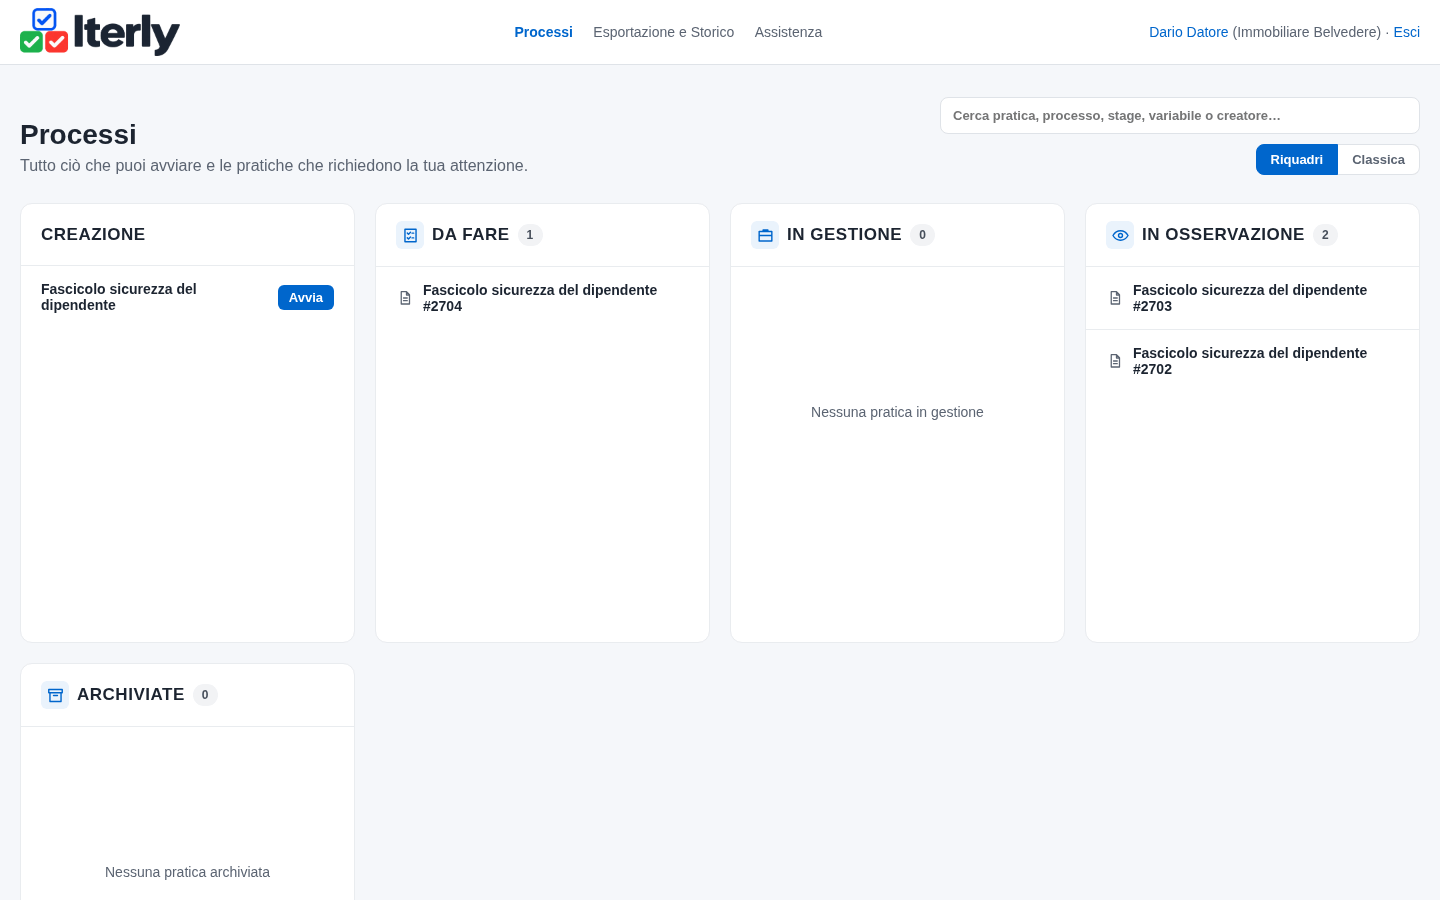Viewport: 1440px width, 900px height.
Task: Click document icon beside pratica #2702
Action: tap(1115, 361)
